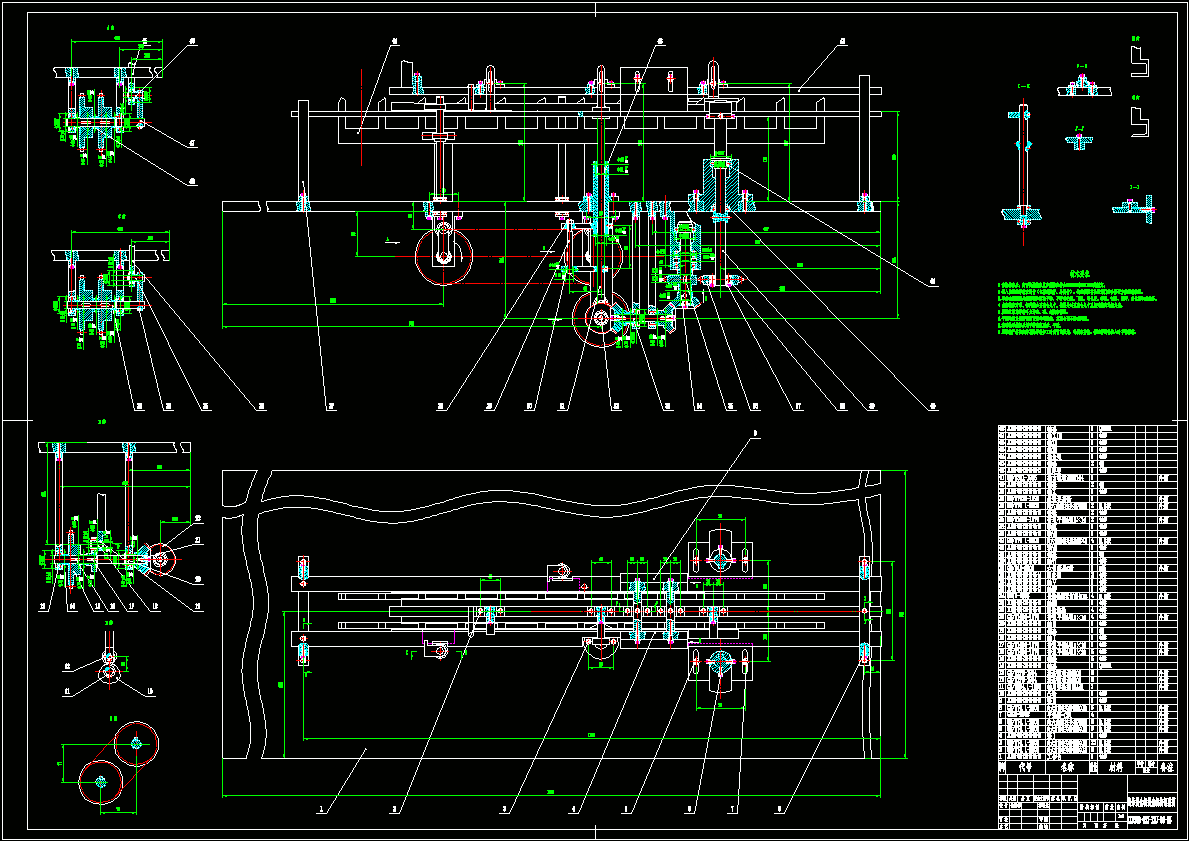
Task: Select balloon number 4 below the plan view
Action: (x=573, y=811)
